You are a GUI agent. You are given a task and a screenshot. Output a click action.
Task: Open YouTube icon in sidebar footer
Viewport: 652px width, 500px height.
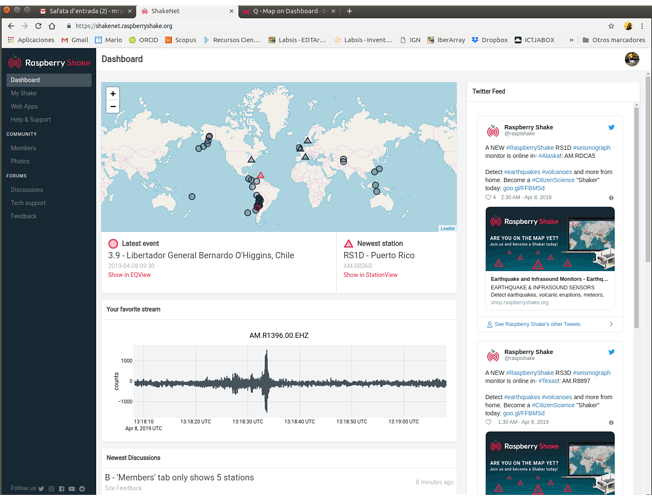click(x=72, y=489)
